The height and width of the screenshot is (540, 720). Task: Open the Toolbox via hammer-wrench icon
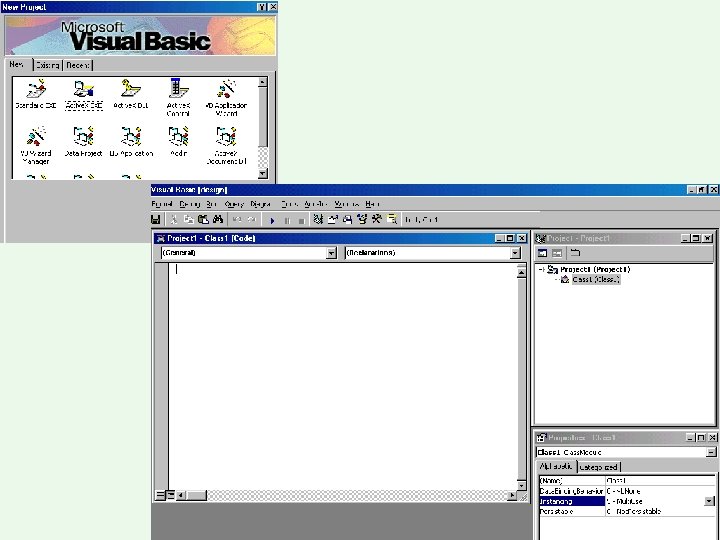point(377,219)
